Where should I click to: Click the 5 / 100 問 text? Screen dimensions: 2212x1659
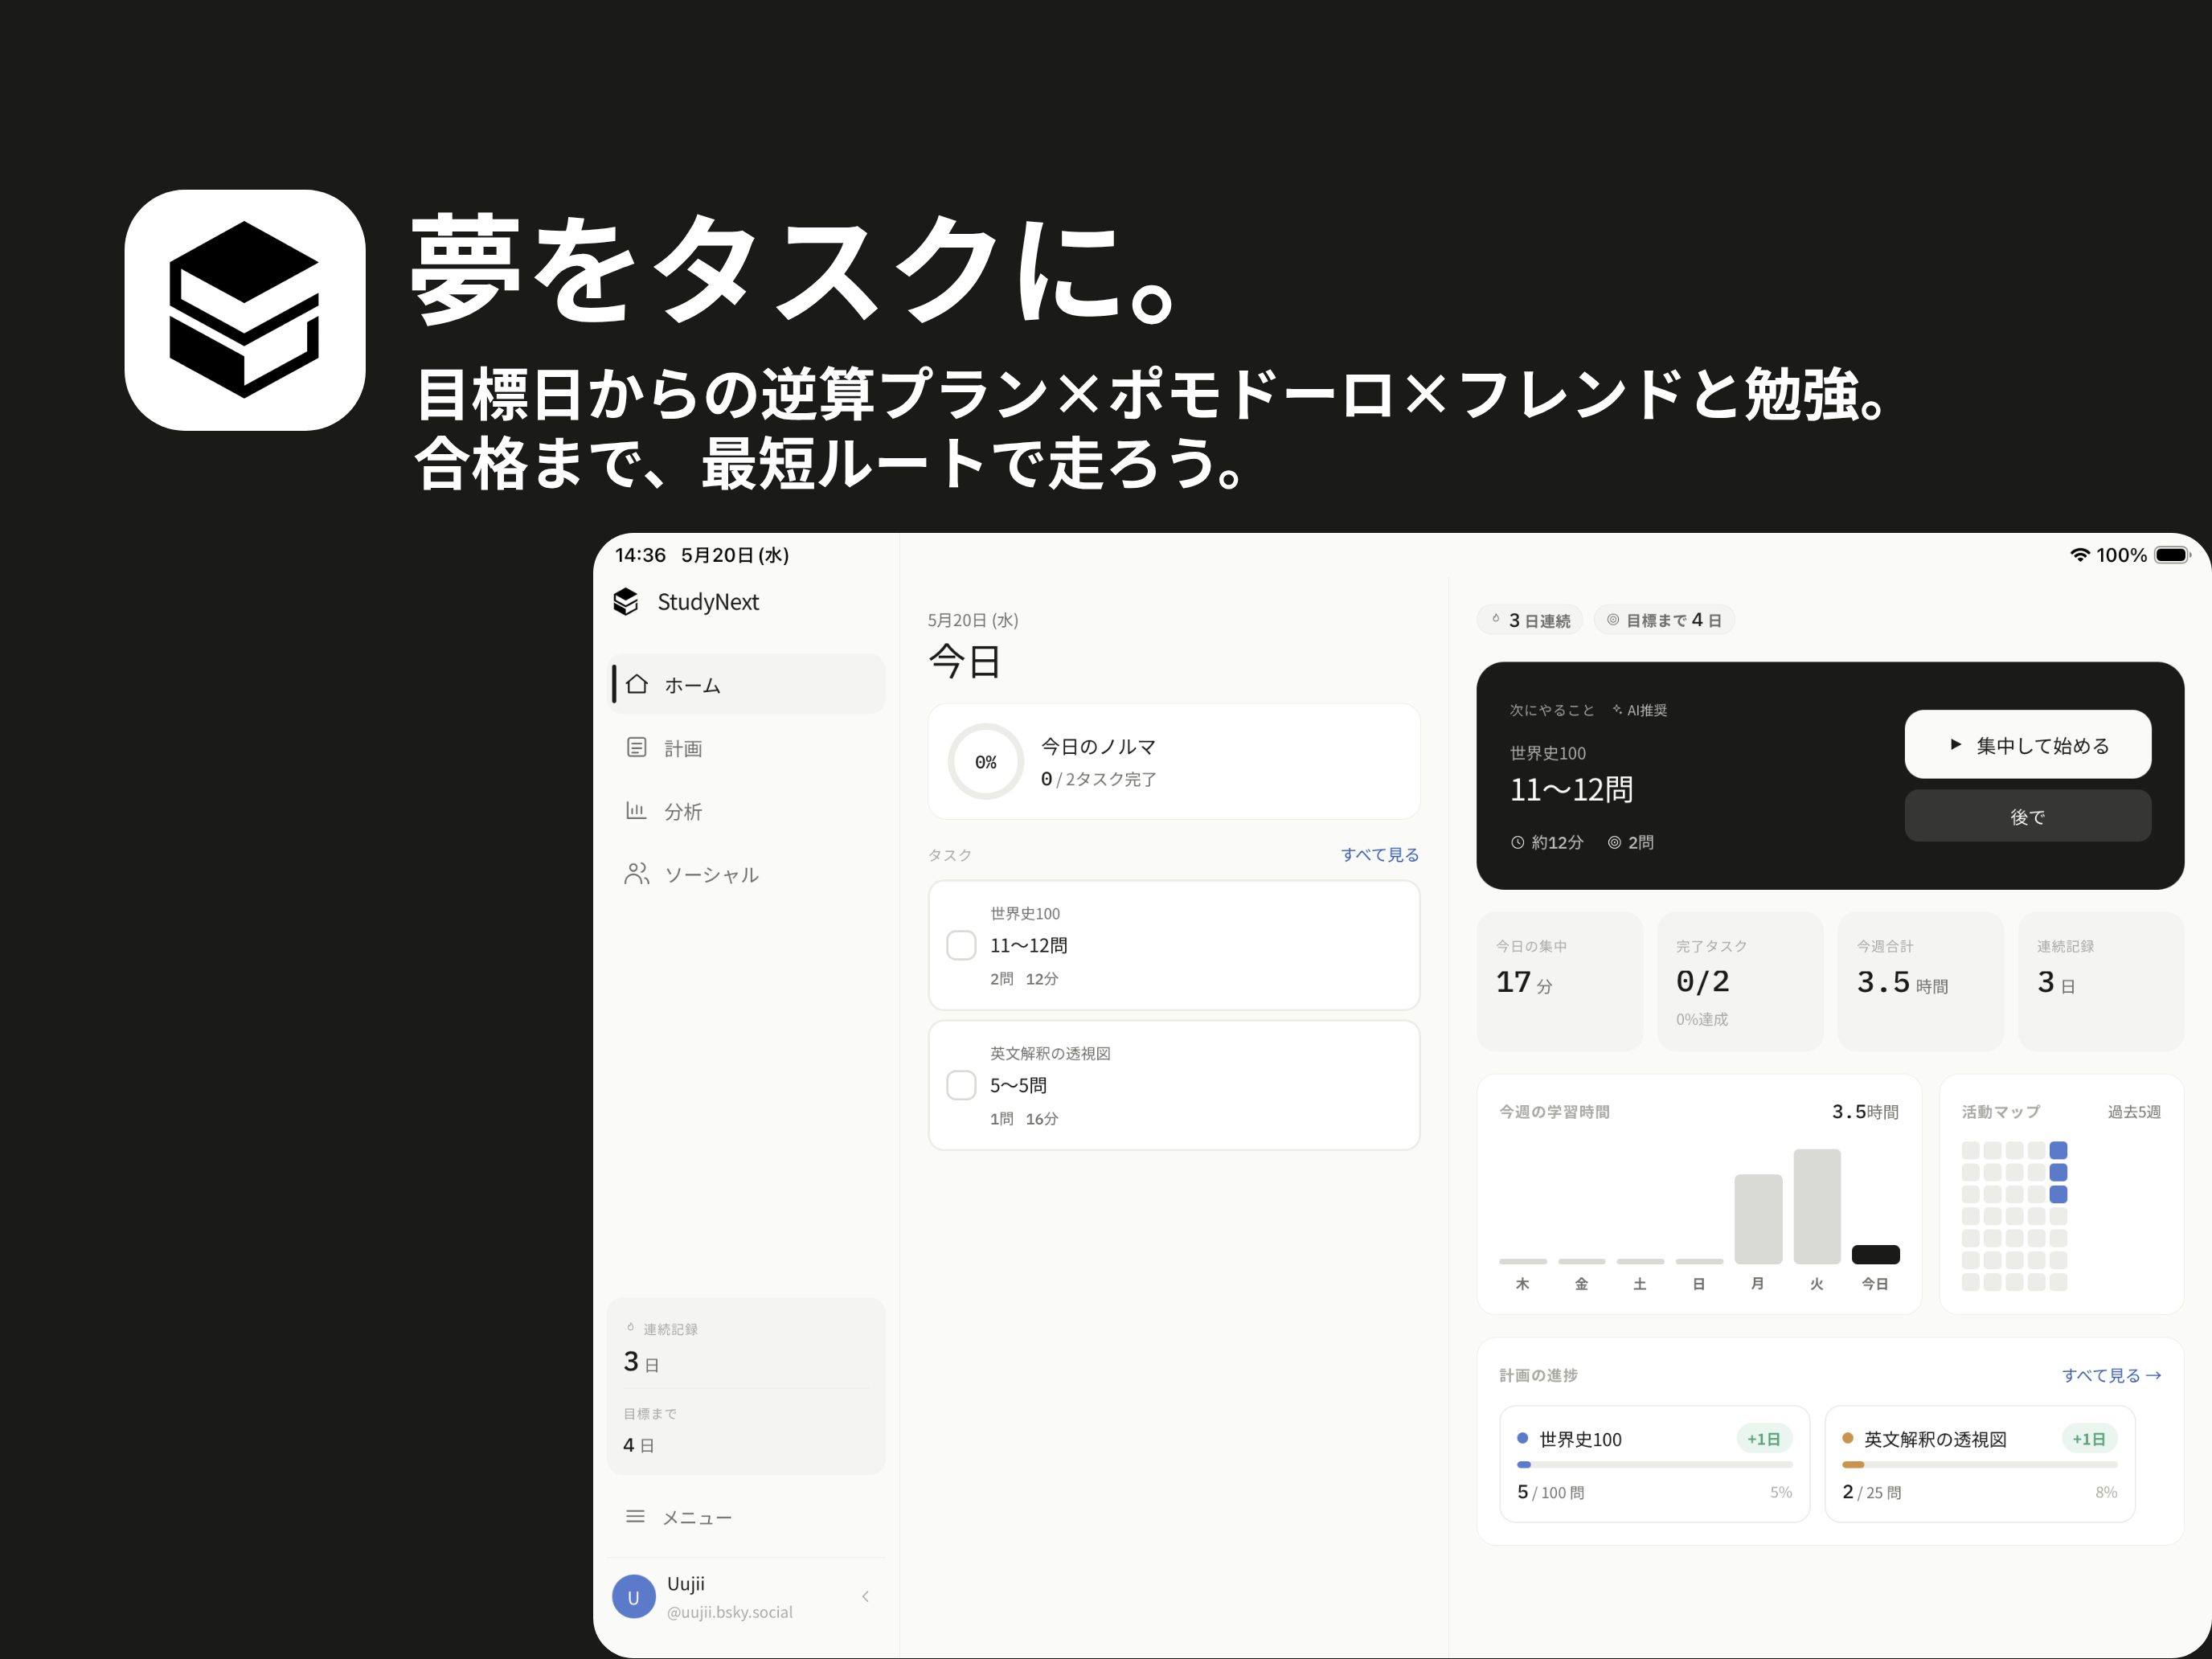pos(1550,1491)
